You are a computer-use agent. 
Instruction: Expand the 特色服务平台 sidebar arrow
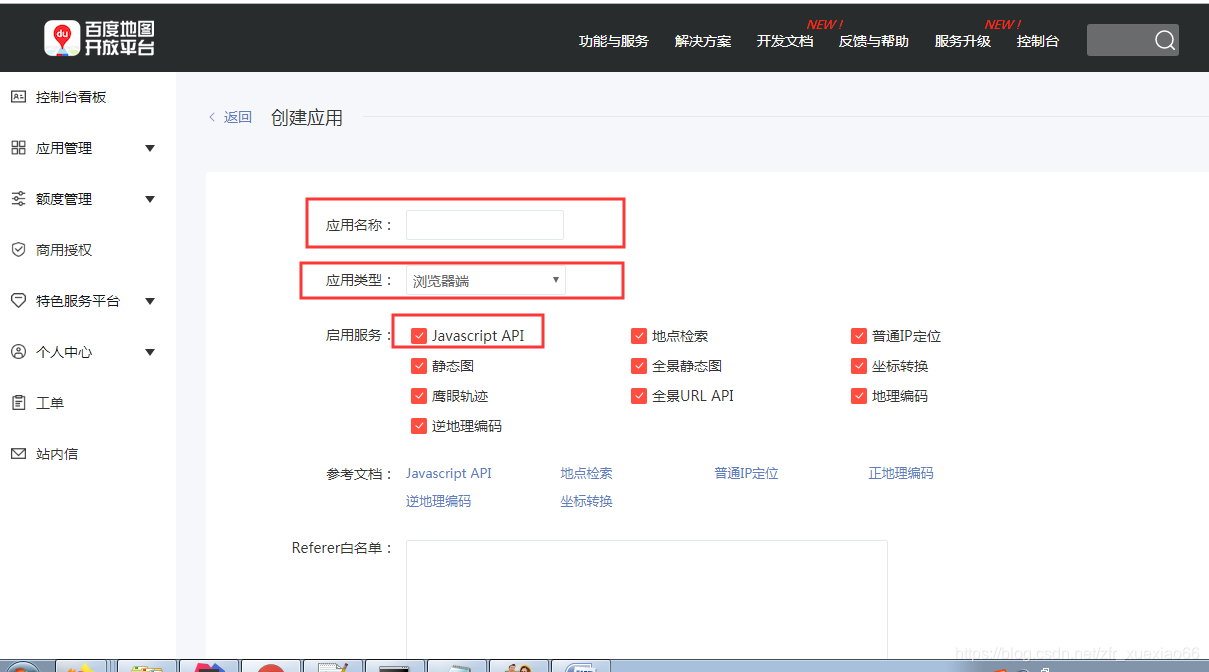(150, 301)
